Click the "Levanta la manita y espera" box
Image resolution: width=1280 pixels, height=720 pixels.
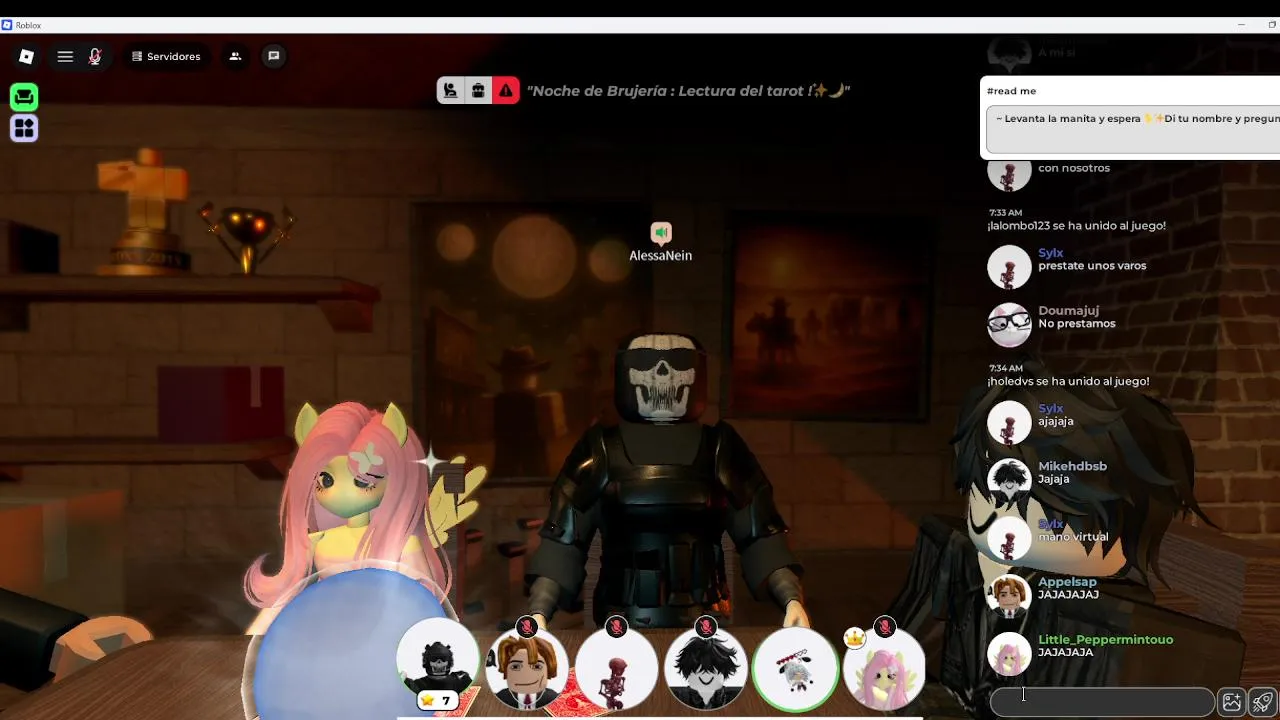1133,131
